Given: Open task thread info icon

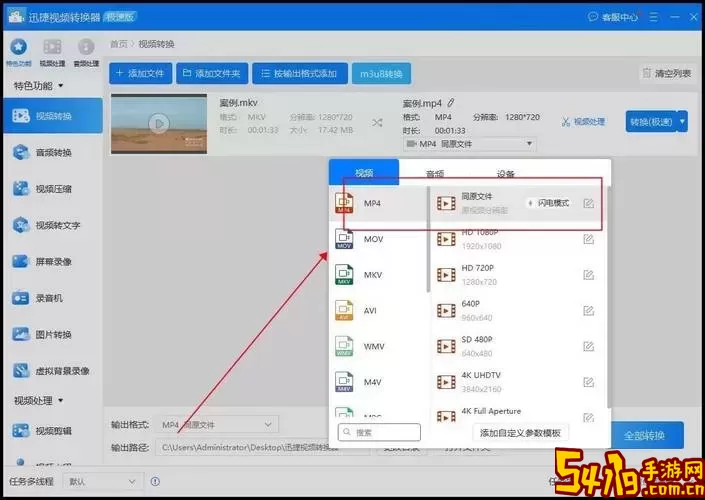Looking at the screenshot, I should click(x=155, y=482).
